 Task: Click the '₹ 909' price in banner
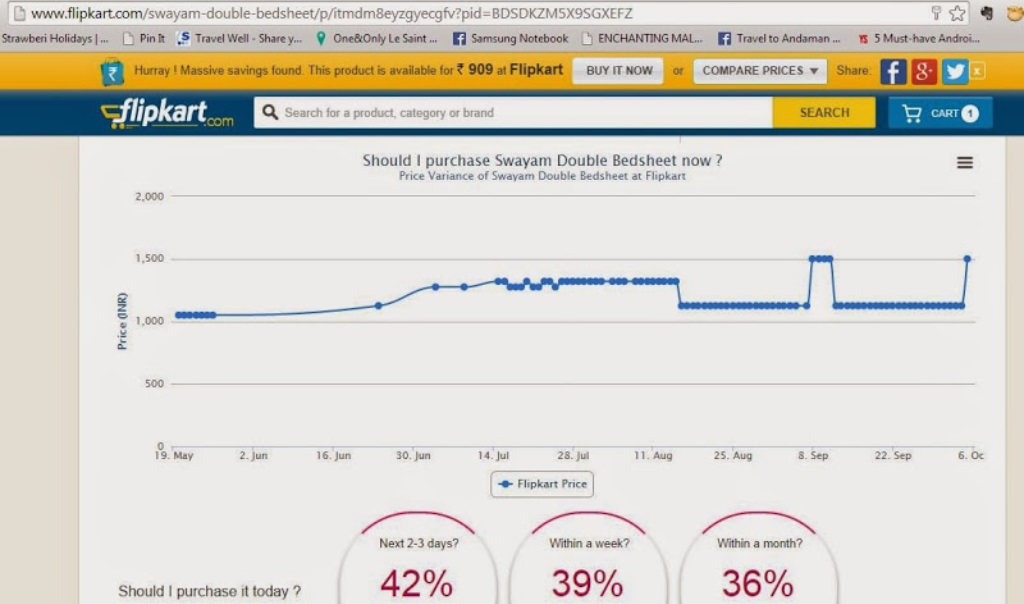[x=475, y=70]
